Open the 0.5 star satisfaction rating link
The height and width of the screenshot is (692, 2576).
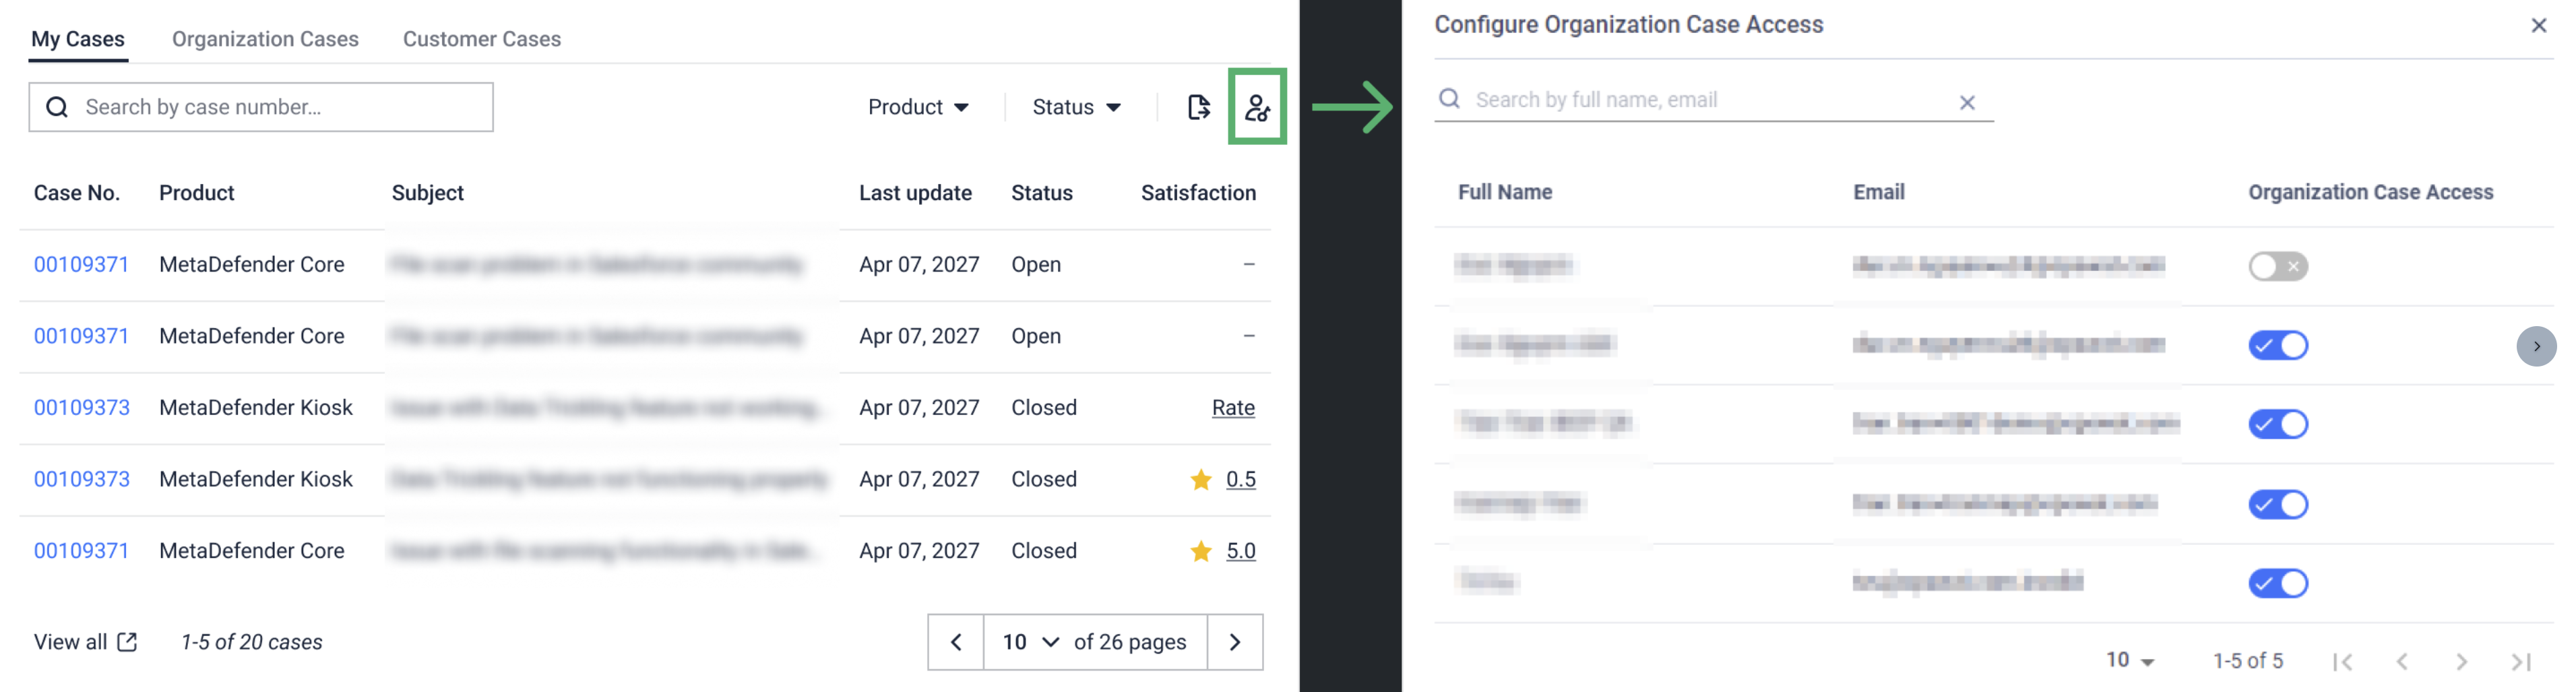[1240, 479]
